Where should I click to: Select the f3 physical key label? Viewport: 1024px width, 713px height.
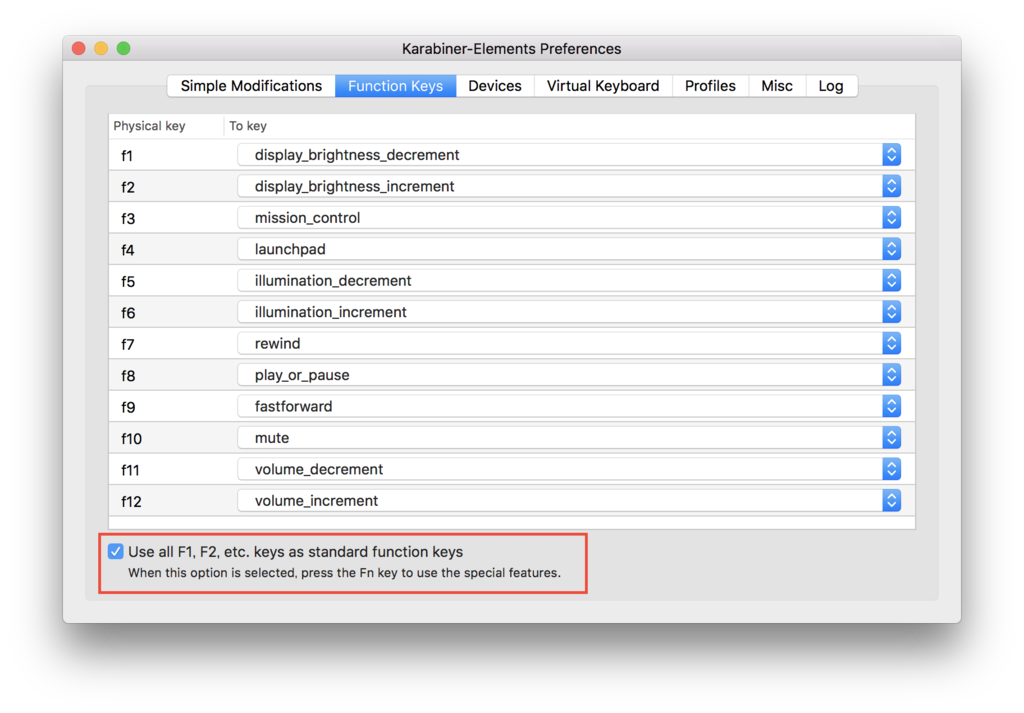127,219
